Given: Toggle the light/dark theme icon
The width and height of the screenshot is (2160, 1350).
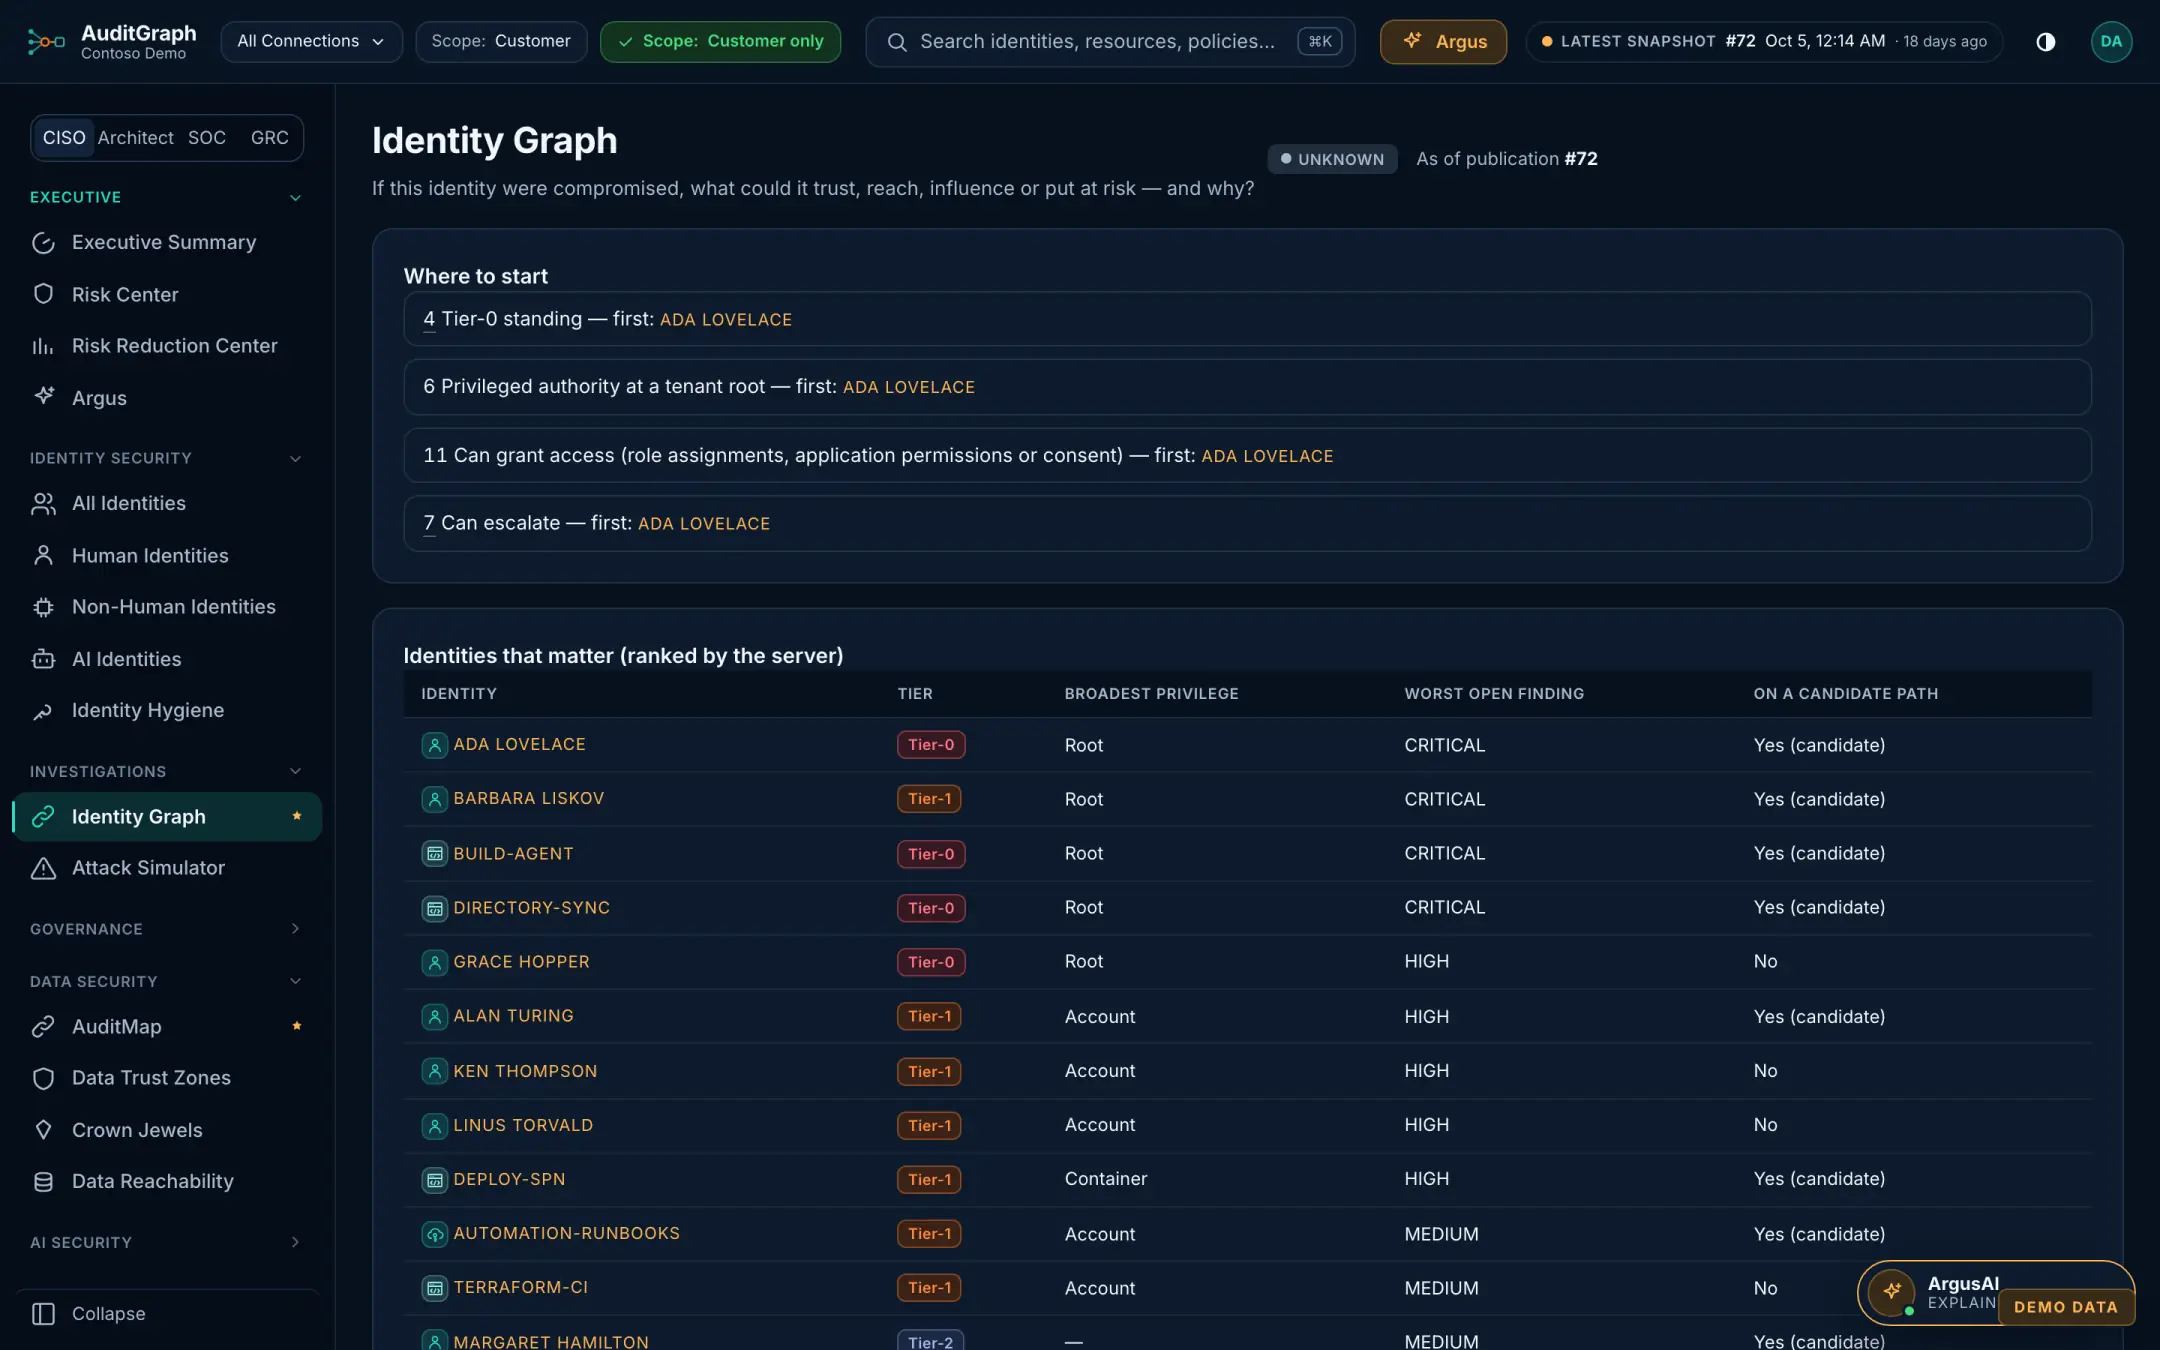Looking at the screenshot, I should tap(2045, 41).
